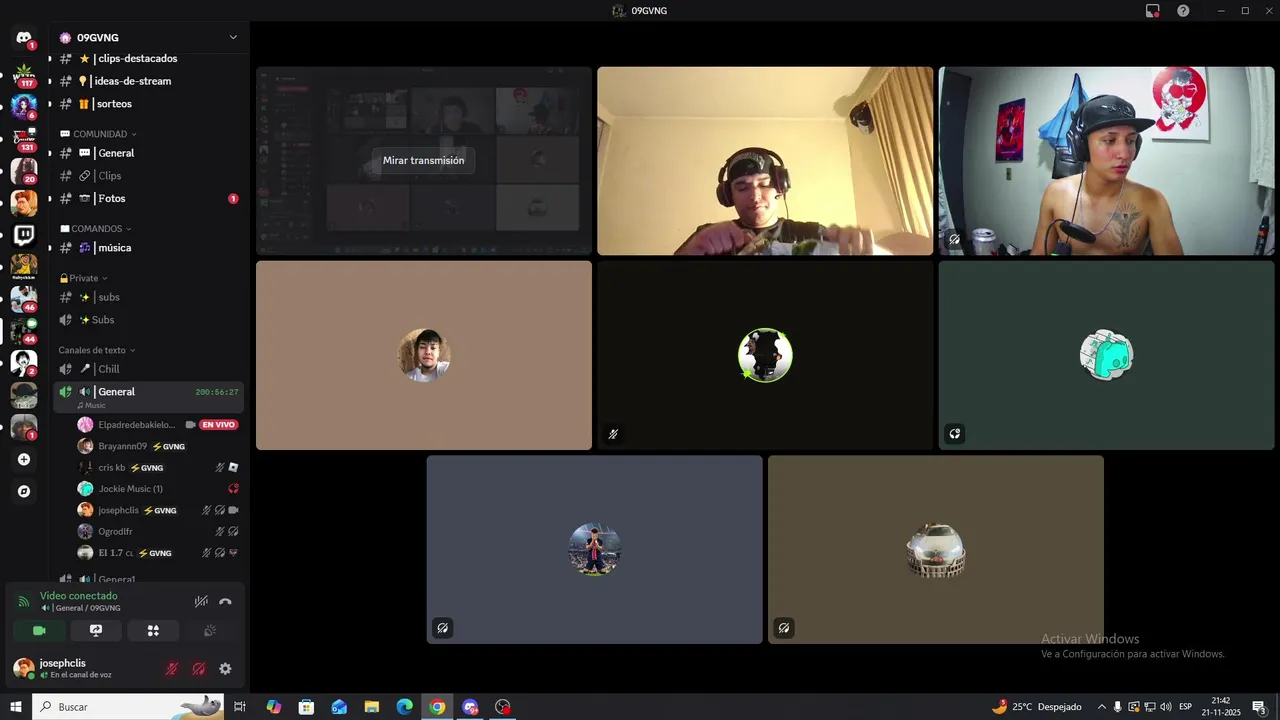Open File Explorer from the taskbar
The image size is (1280, 720).
coord(371,707)
